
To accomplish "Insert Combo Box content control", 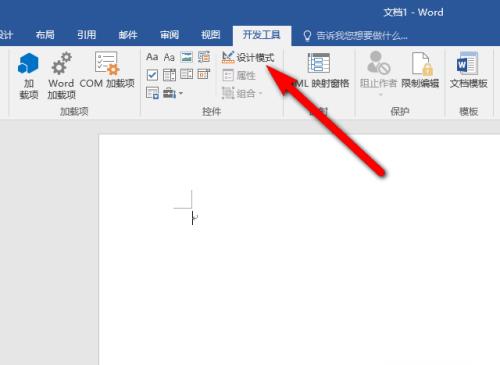I will pos(169,75).
